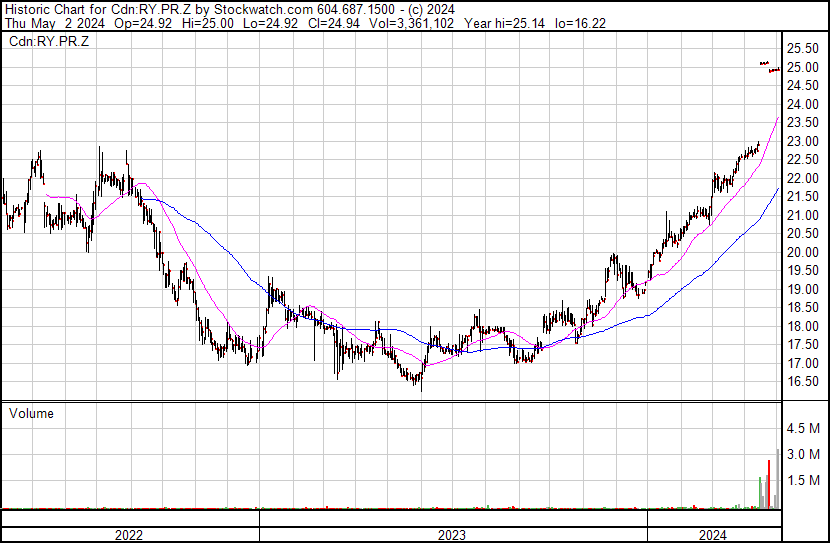830x543 pixels.
Task: Select the Thu May 2 2024 date text
Action: (50, 22)
